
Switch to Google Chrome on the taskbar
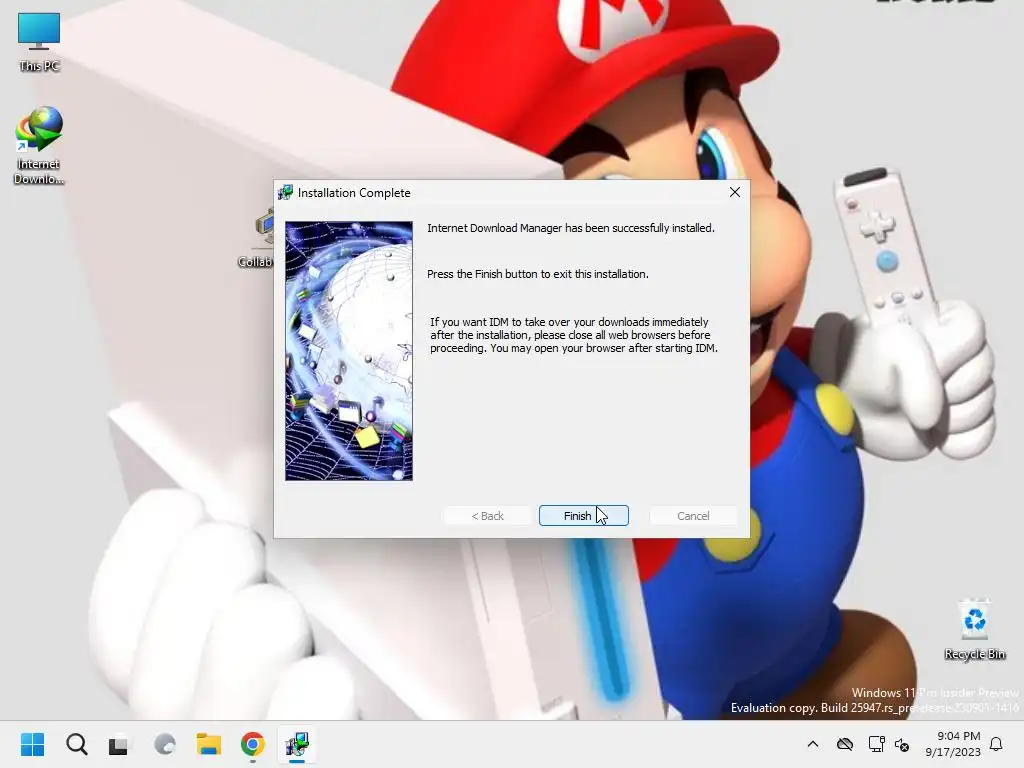pyautogui.click(x=253, y=744)
